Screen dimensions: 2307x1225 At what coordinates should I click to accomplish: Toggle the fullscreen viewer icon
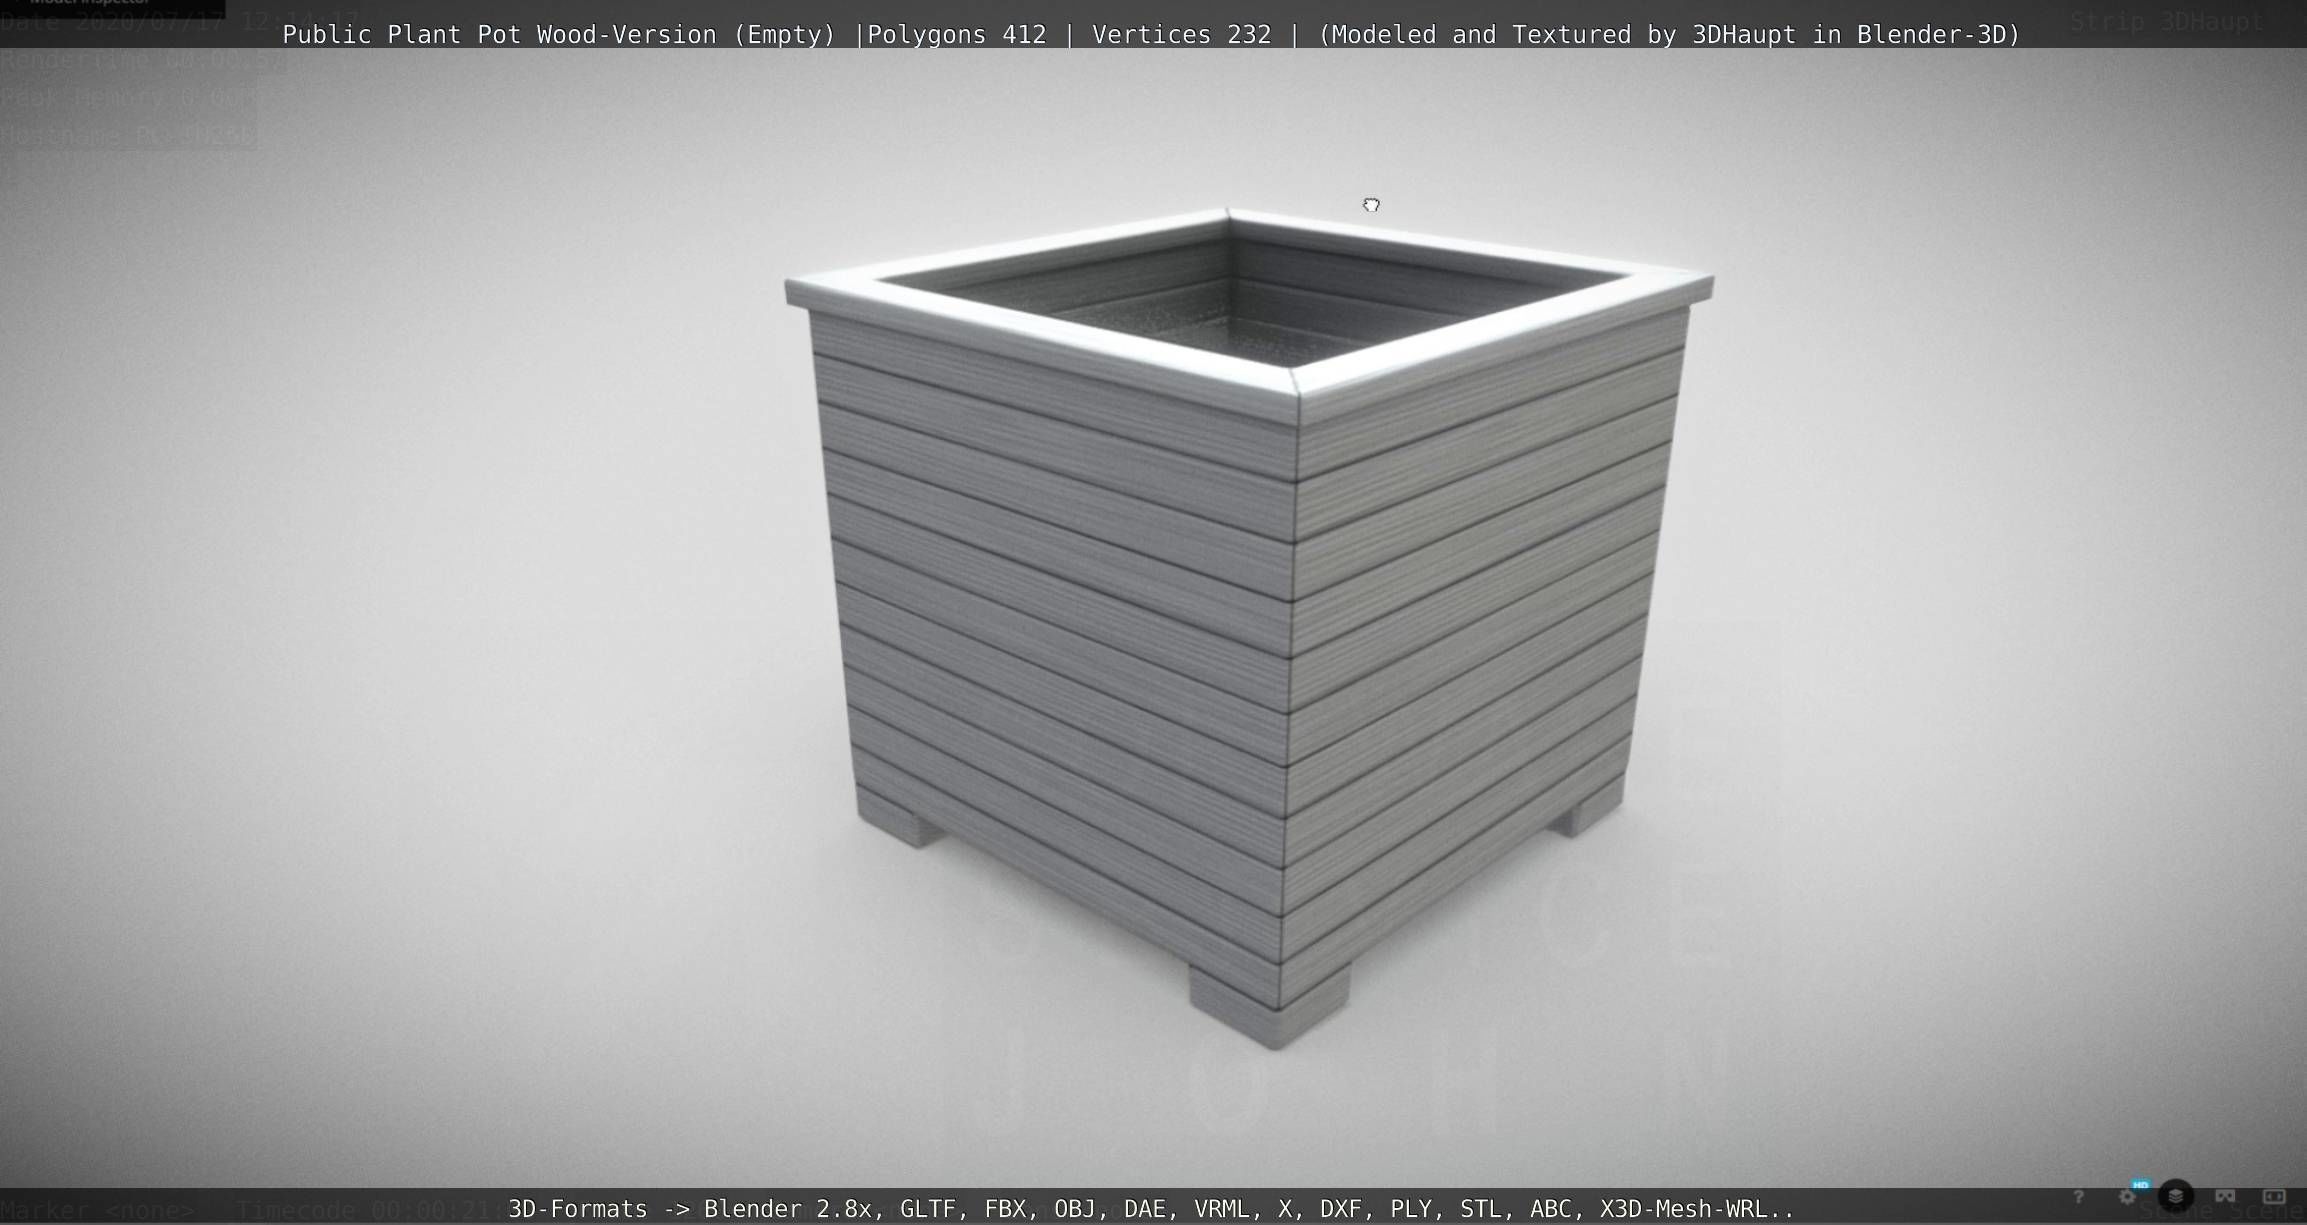pos(2274,1196)
